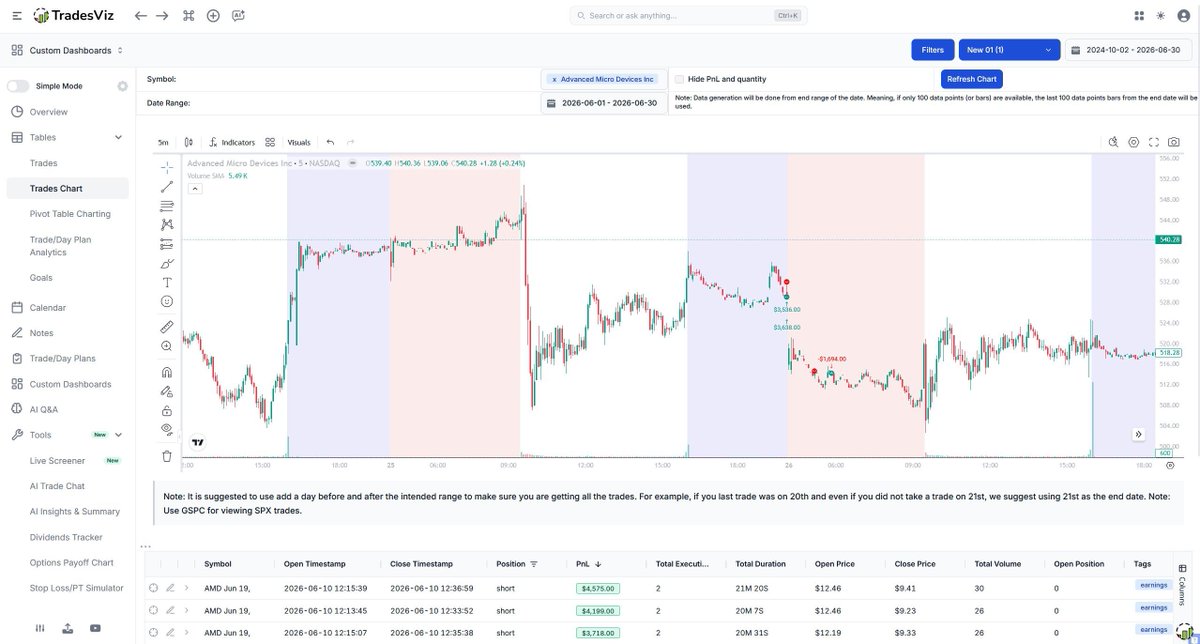Take a chart snapshot with camera icon

point(1174,142)
